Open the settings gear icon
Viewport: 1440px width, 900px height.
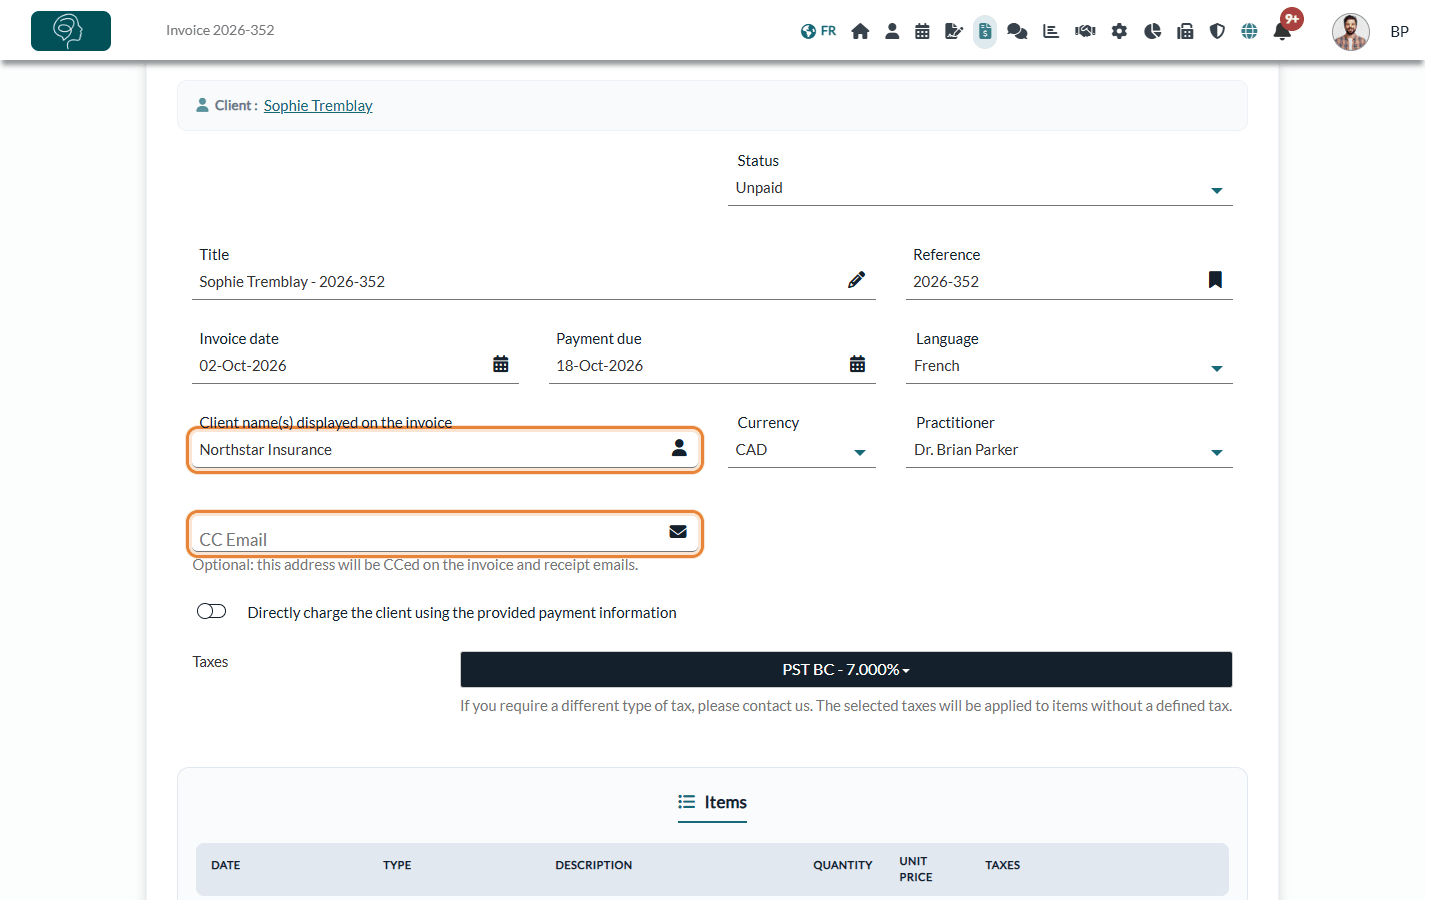(1119, 31)
